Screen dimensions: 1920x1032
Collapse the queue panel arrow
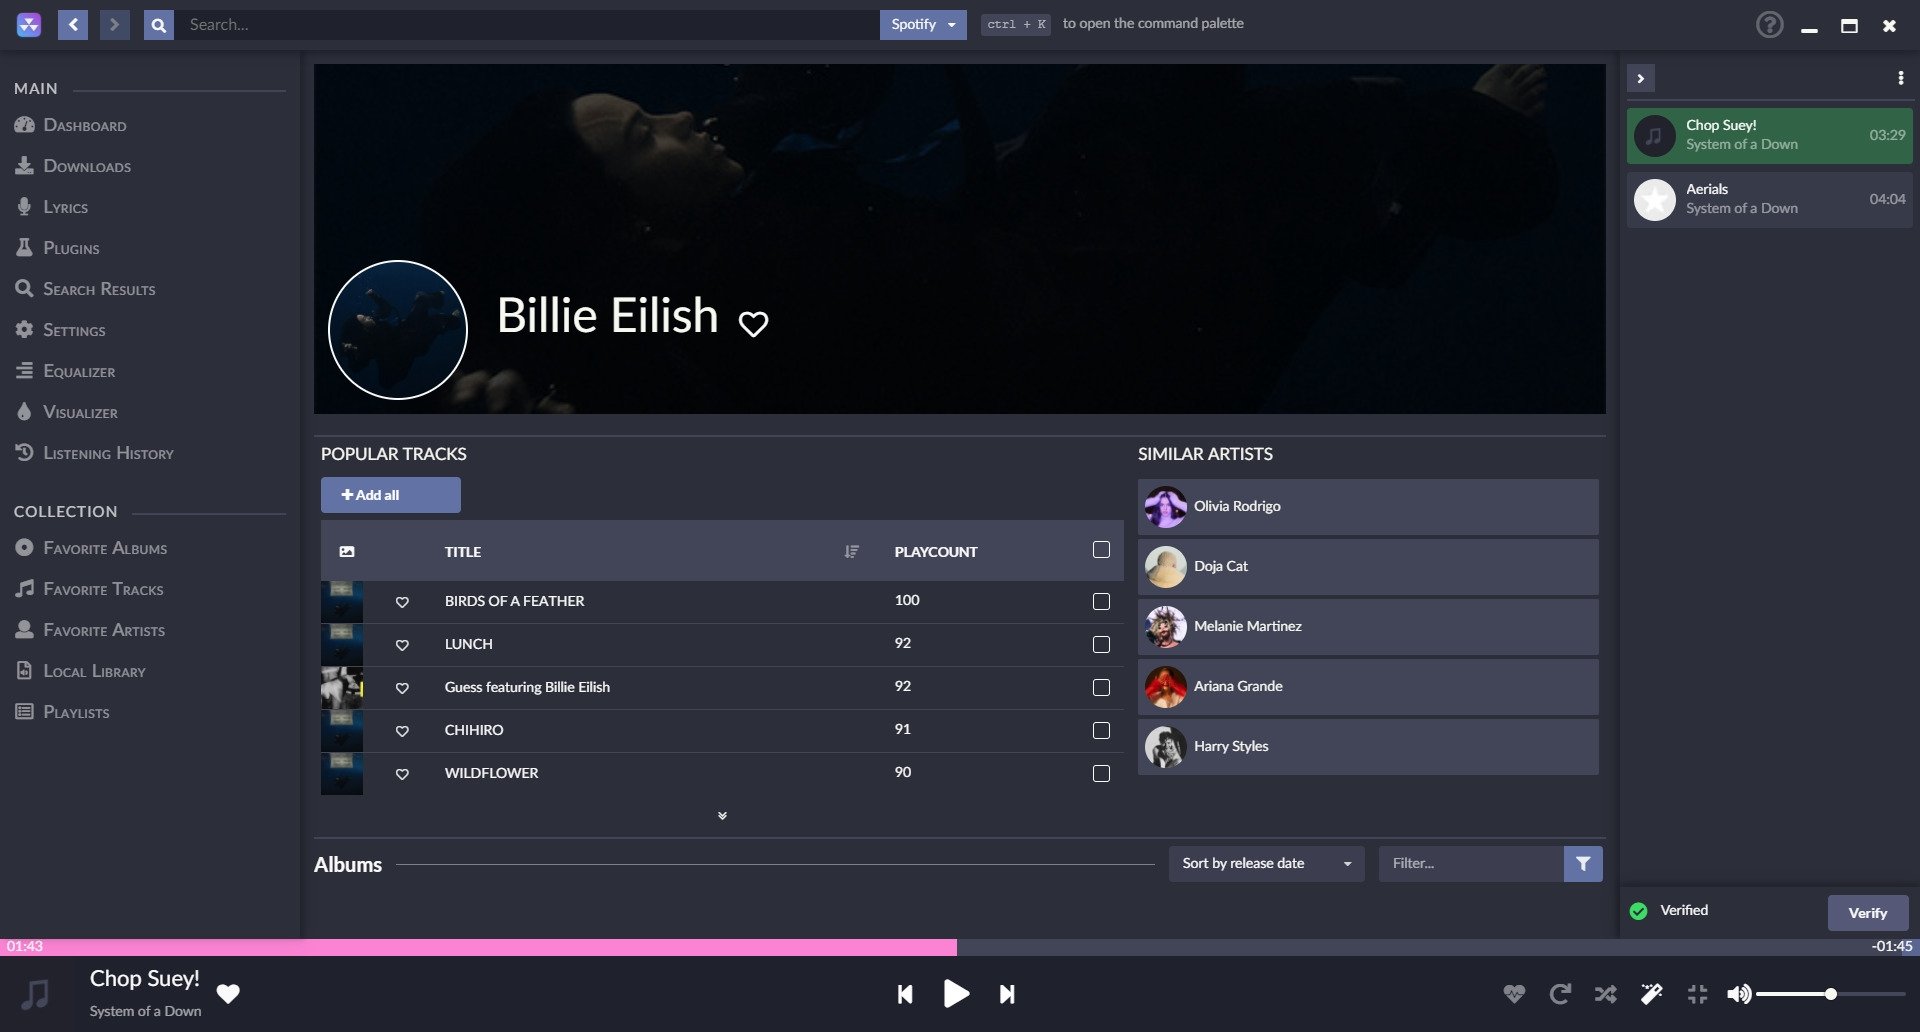(1640, 78)
